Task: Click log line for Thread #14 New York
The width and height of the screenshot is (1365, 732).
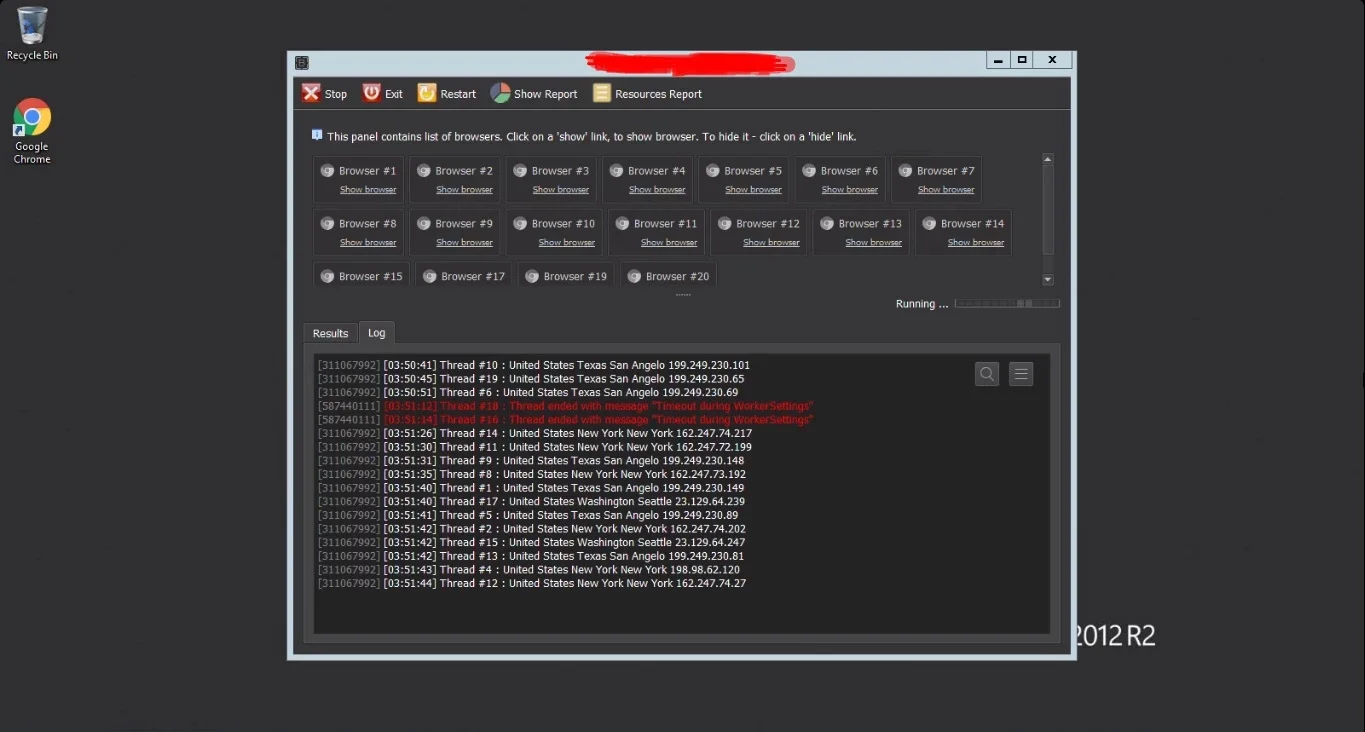Action: coord(535,433)
